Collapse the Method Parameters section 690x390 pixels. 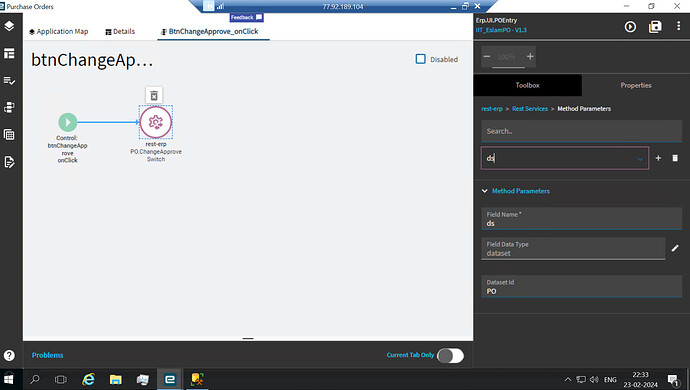(x=484, y=191)
